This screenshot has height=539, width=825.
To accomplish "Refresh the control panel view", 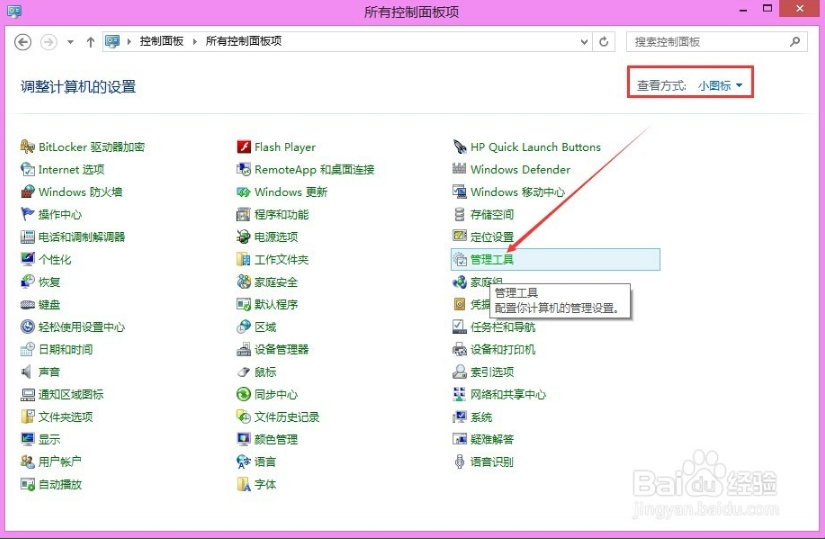I will 603,42.
